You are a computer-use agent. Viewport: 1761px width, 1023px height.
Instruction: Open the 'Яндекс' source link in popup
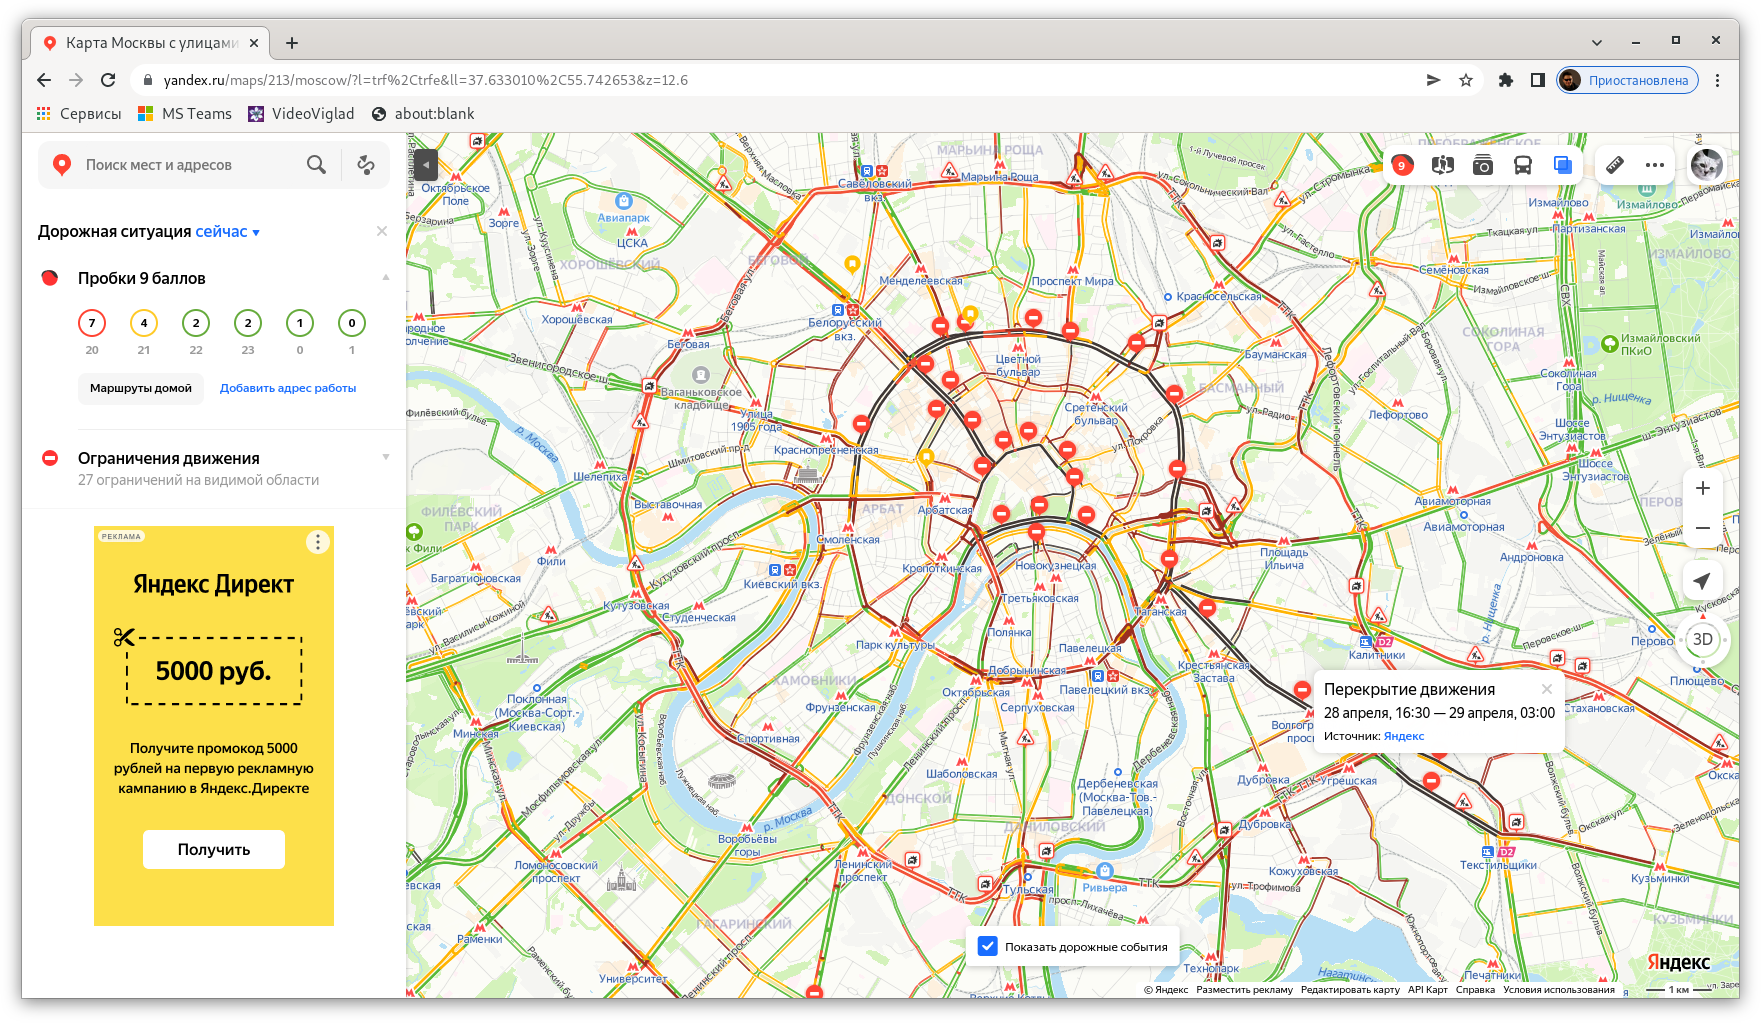1404,736
